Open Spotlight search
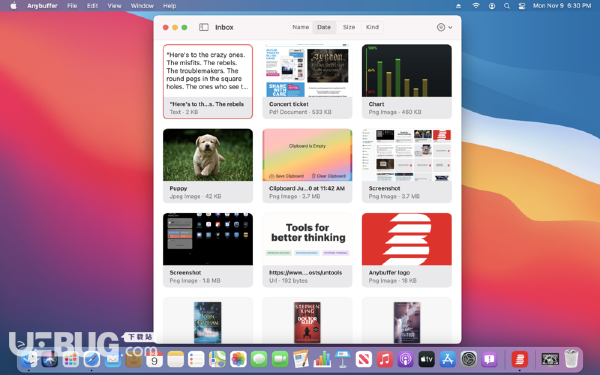The image size is (600, 375). [507, 6]
